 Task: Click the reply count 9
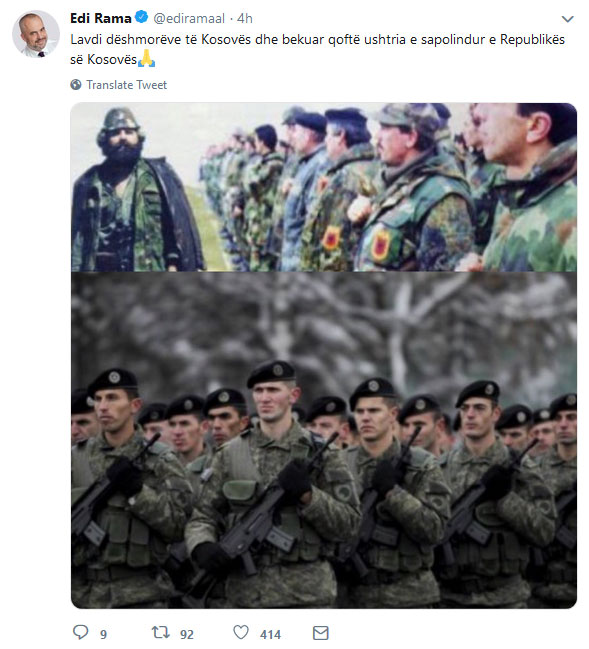(103, 634)
